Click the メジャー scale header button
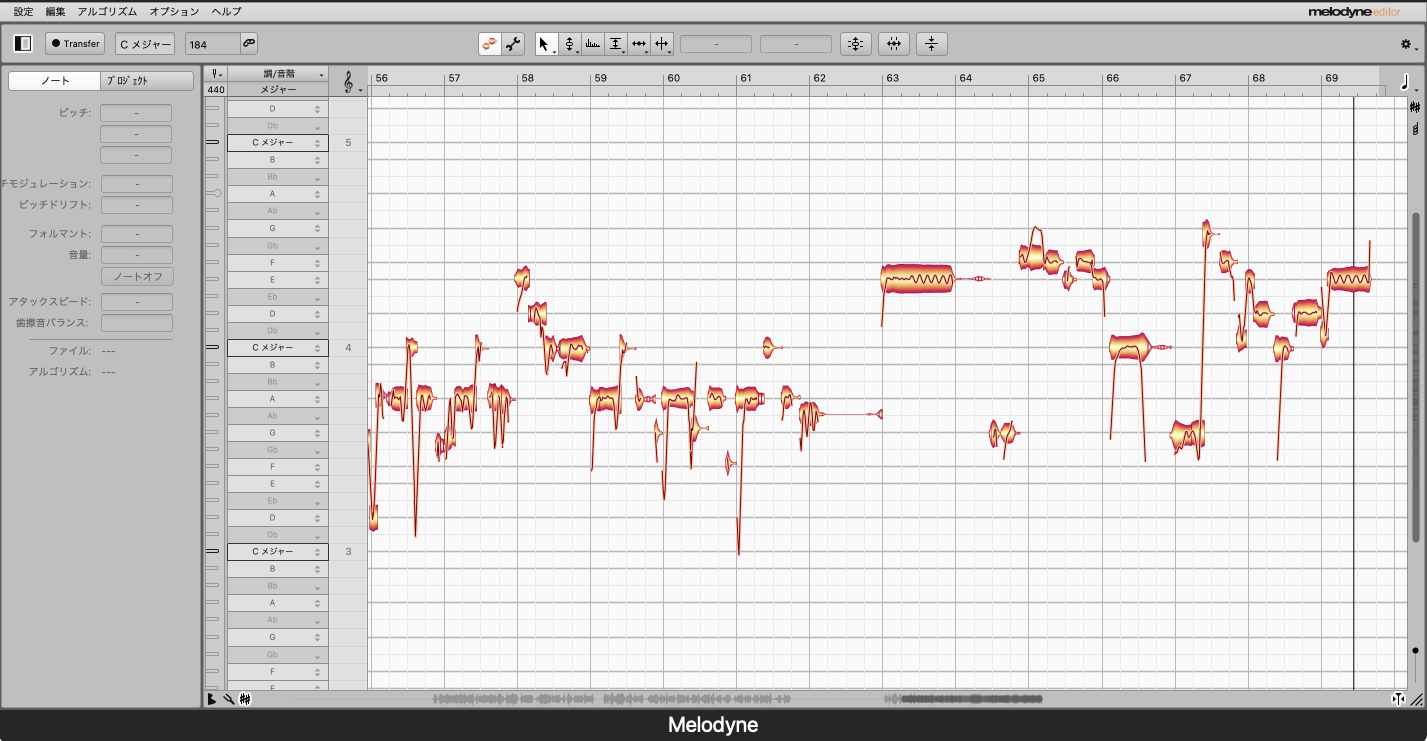Viewport: 1427px width, 741px height. tap(277, 89)
